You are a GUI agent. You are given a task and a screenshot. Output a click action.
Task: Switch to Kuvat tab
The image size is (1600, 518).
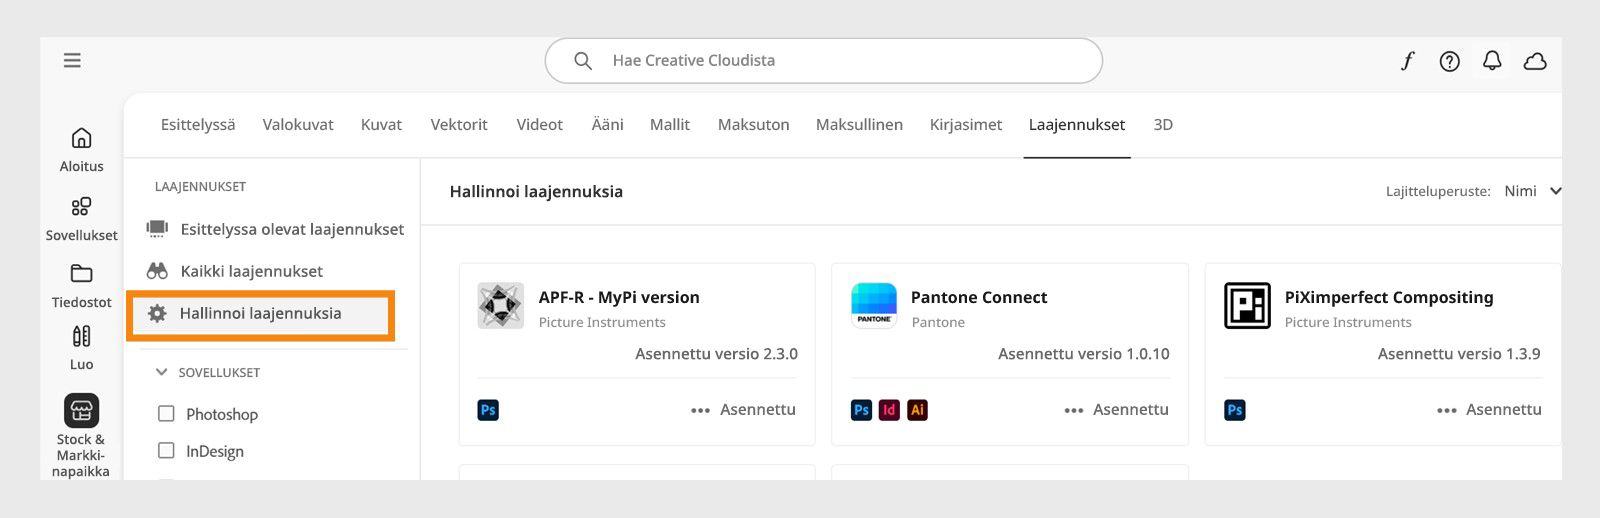coord(381,125)
